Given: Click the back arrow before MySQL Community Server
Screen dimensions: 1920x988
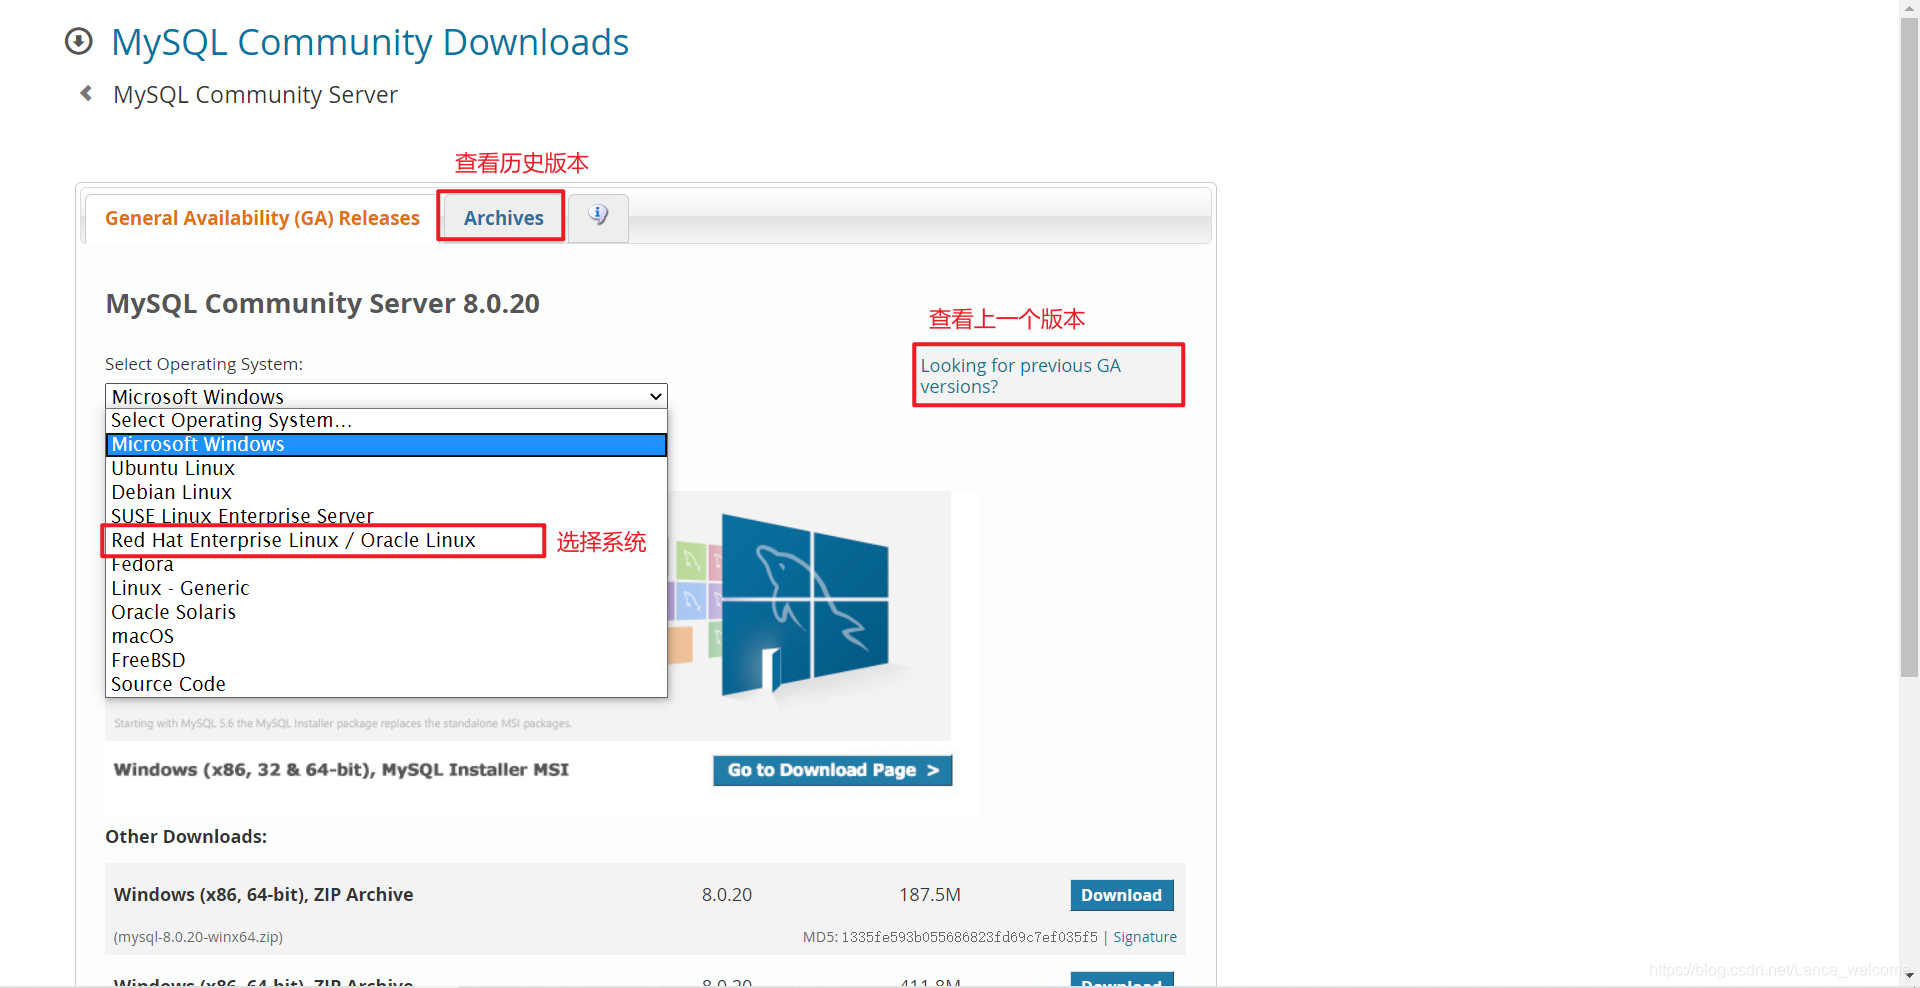Looking at the screenshot, I should pyautogui.click(x=86, y=93).
